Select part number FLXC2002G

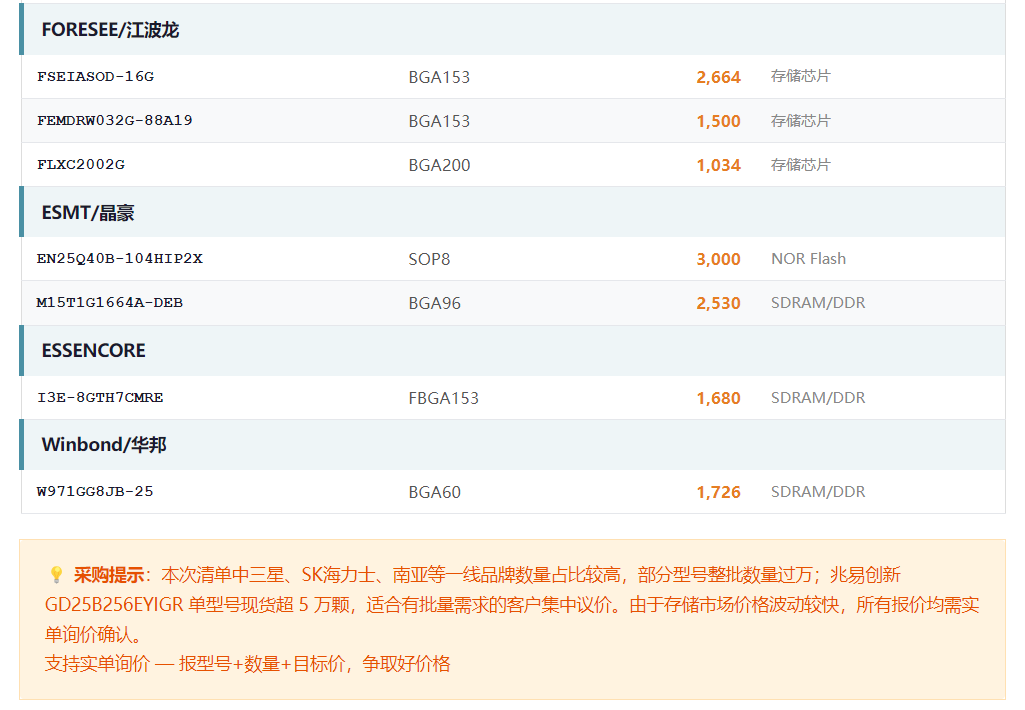[81, 164]
